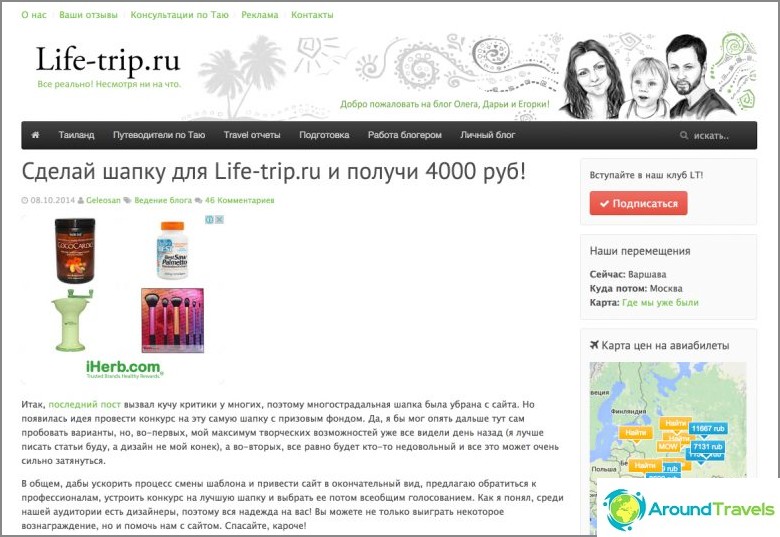
Task: Open the Личный блог menu
Action: pyautogui.click(x=488, y=135)
